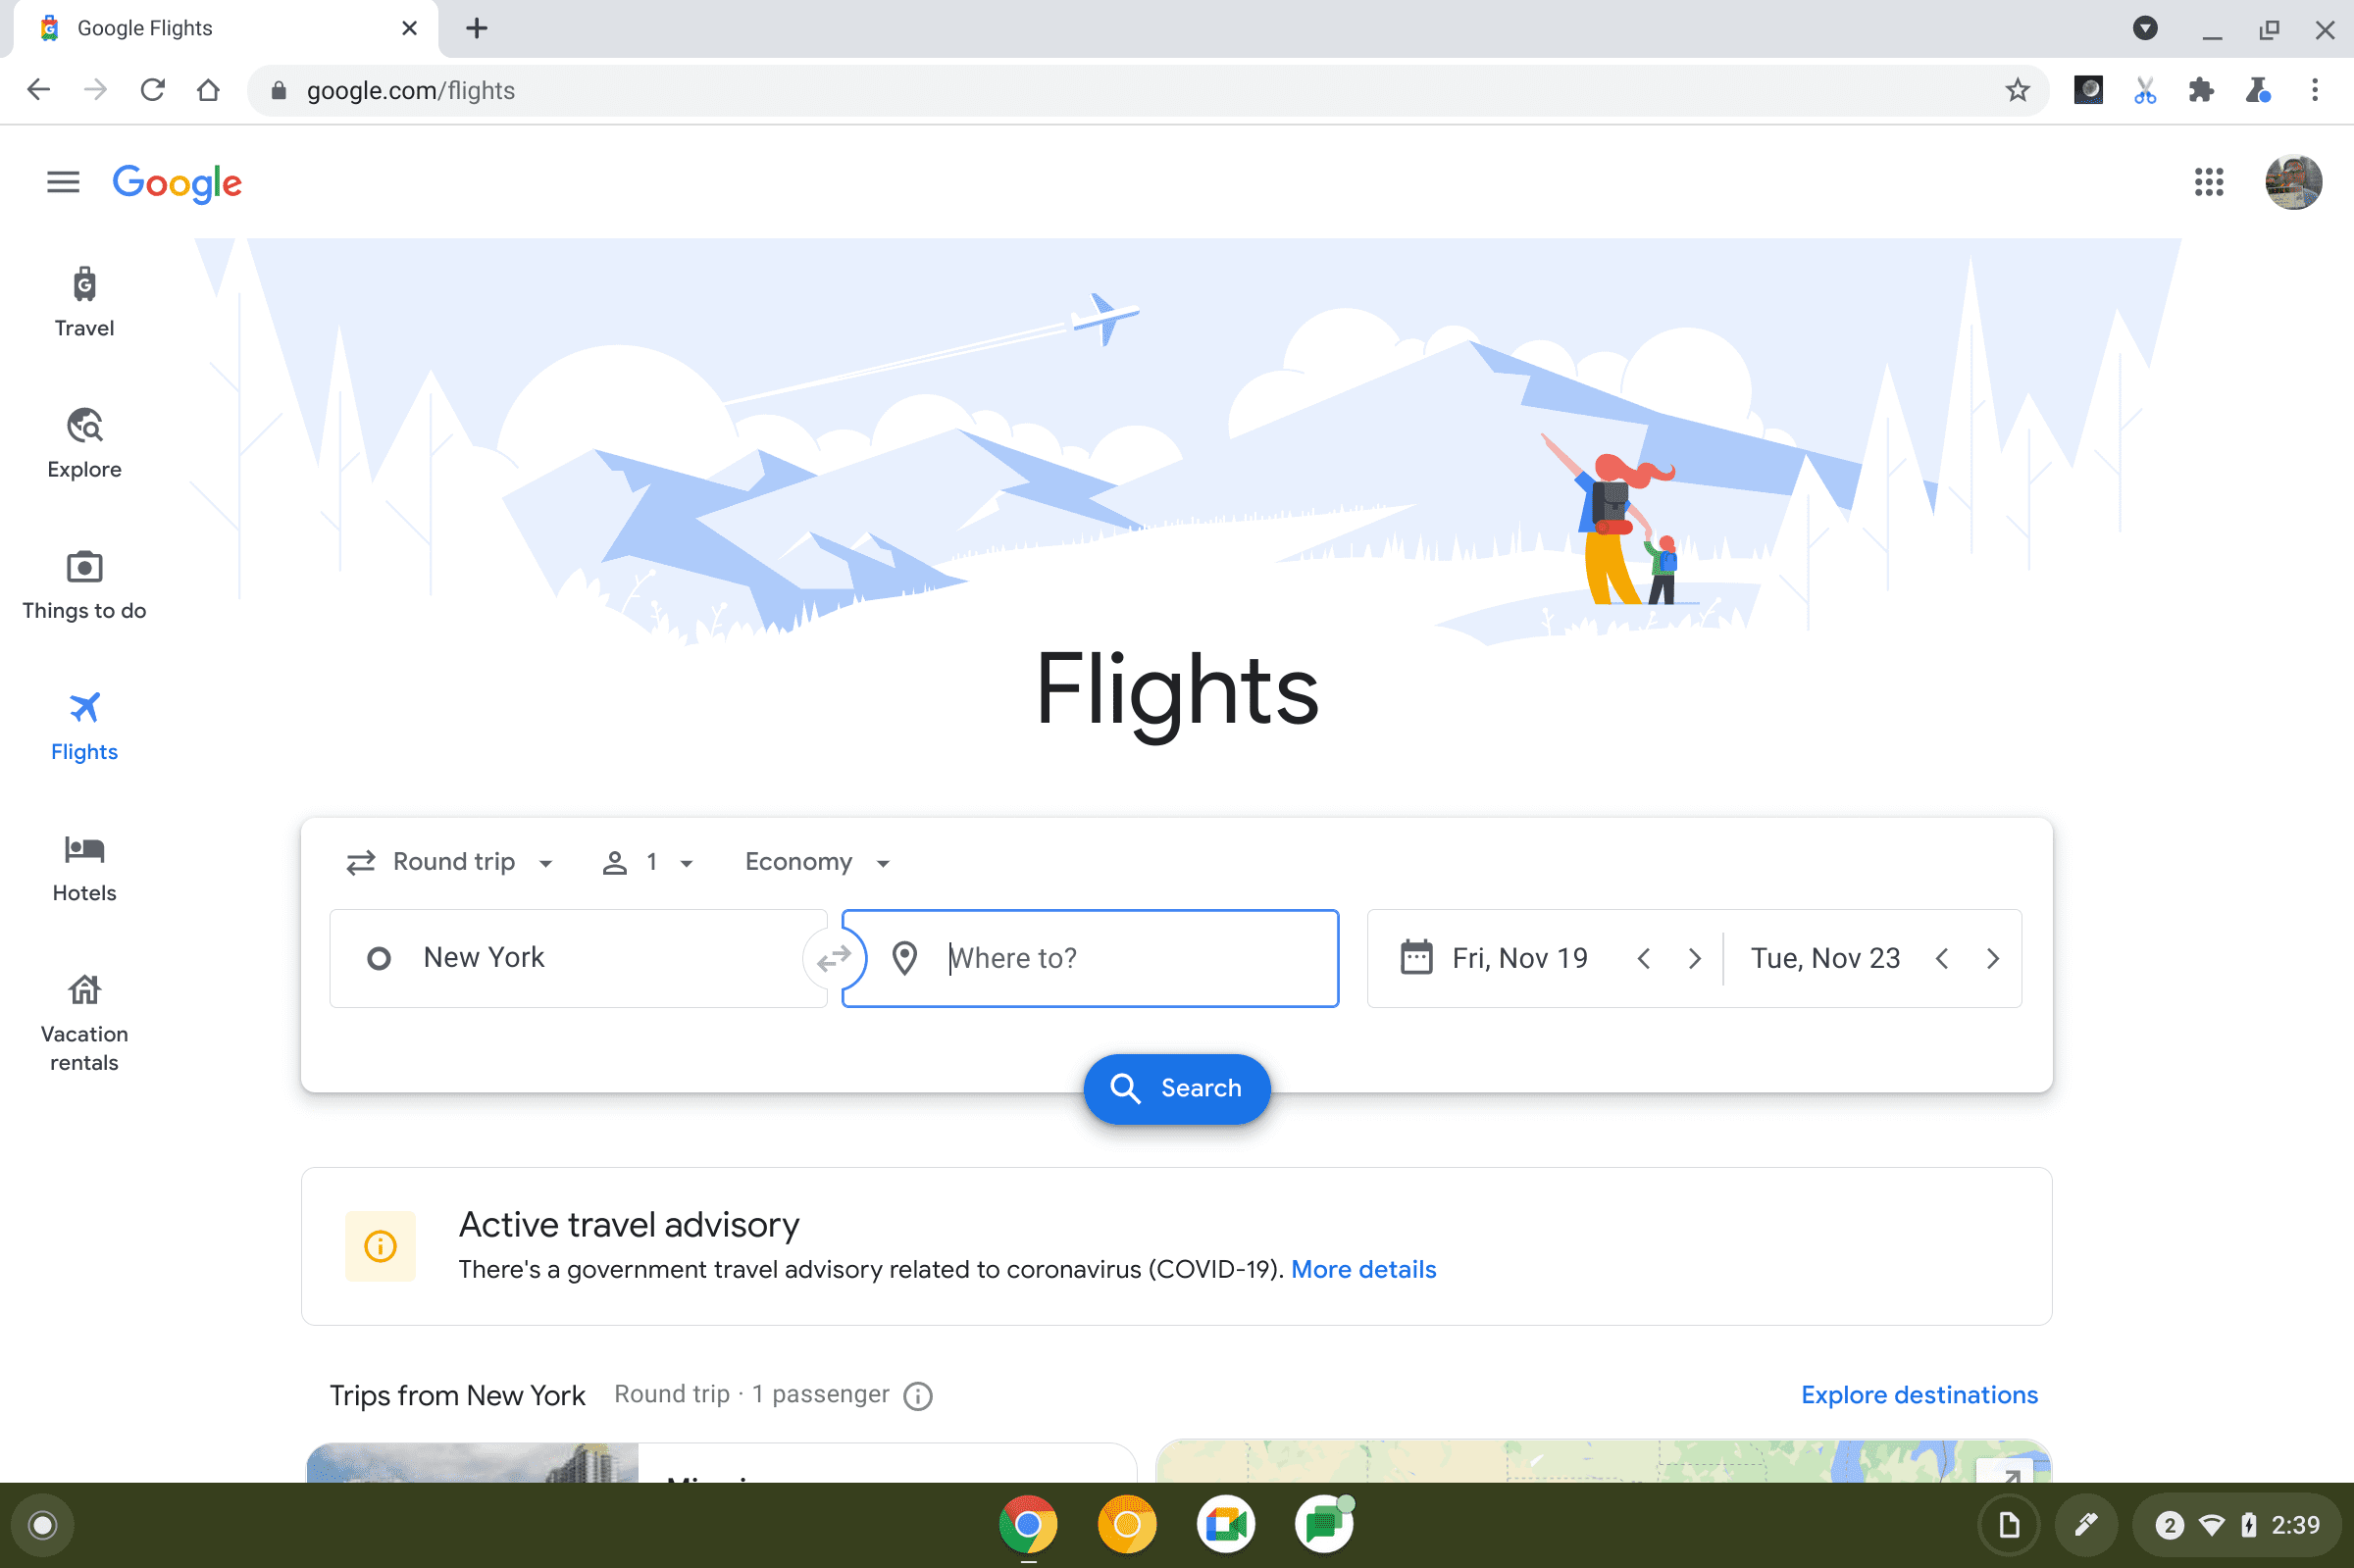Click forward arrow to advance departure date
This screenshot has height=1568, width=2354.
click(x=1696, y=959)
